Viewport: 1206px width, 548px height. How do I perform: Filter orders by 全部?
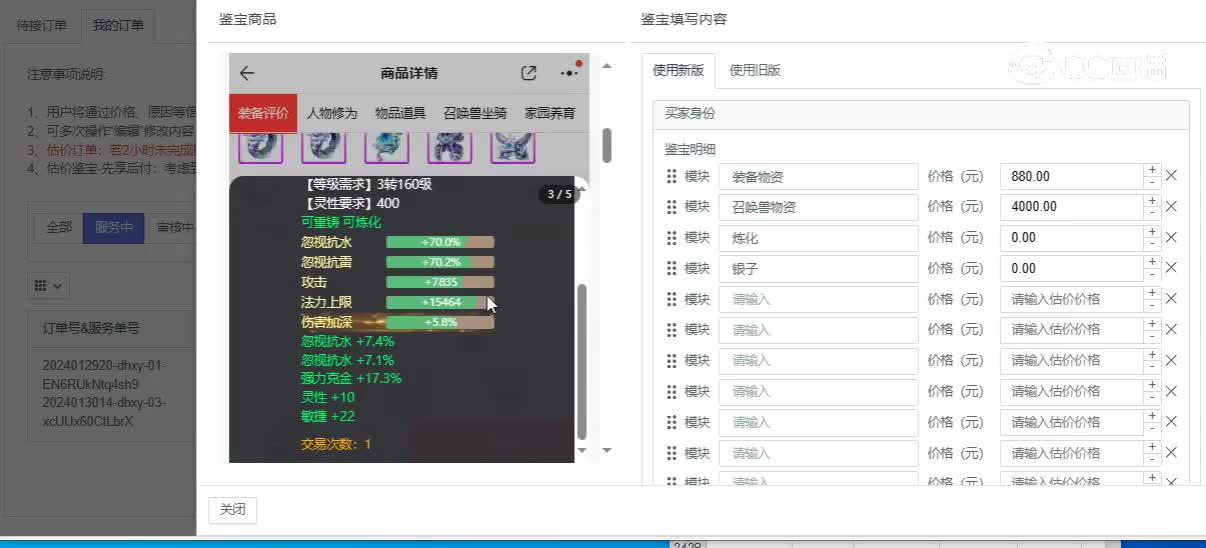pos(58,227)
